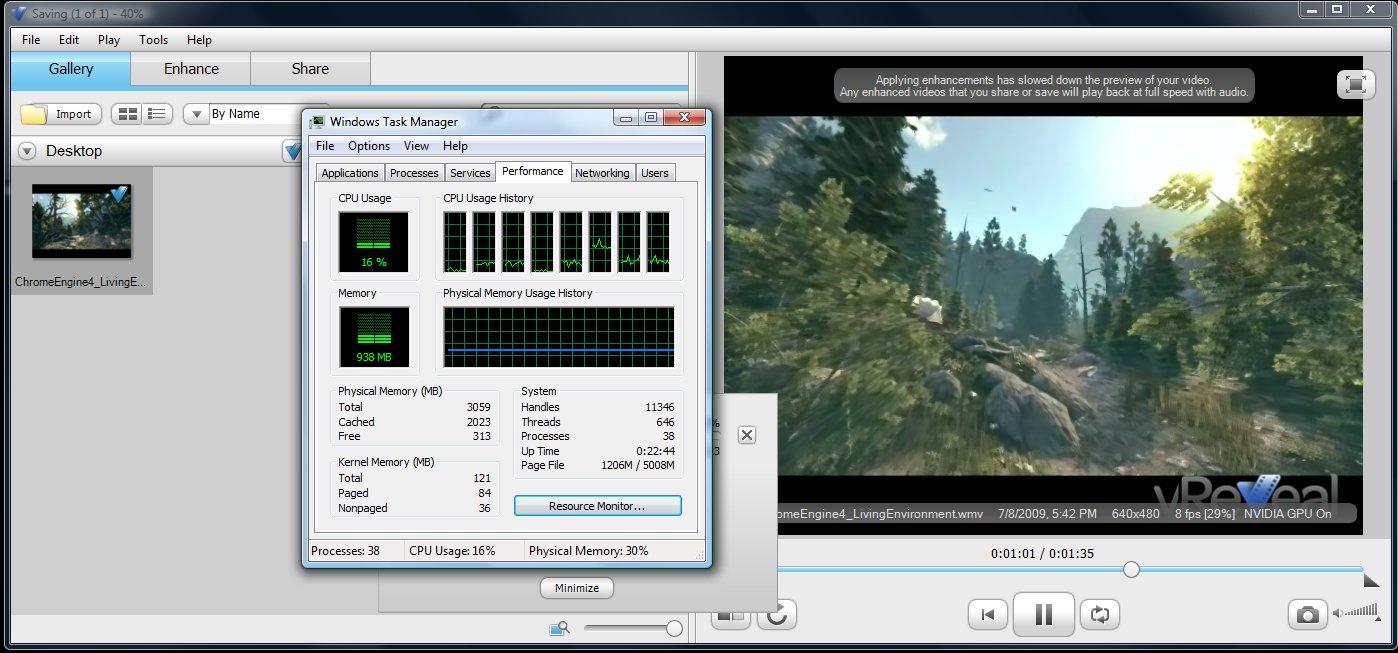1398x653 pixels.
Task: Switch to Task Manager Processes tab
Action: click(414, 173)
